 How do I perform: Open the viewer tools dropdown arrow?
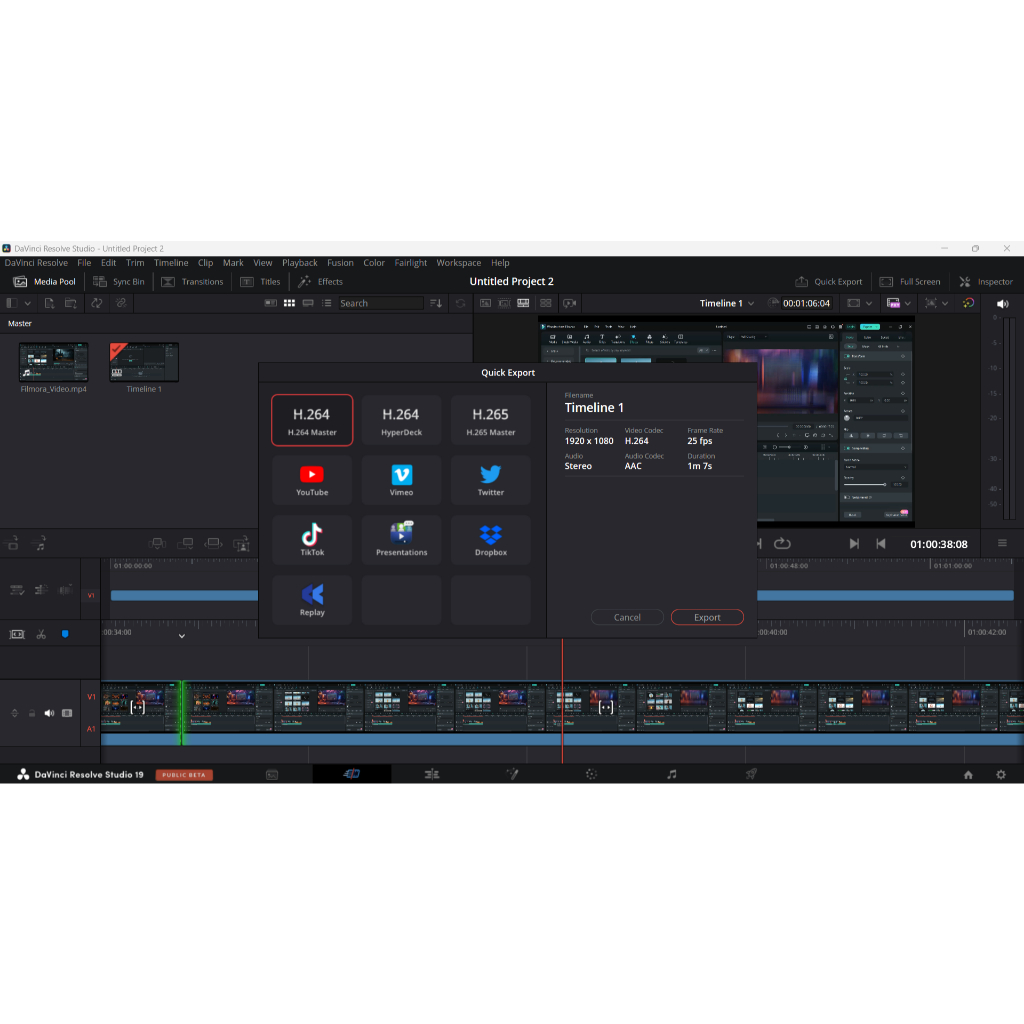click(945, 303)
